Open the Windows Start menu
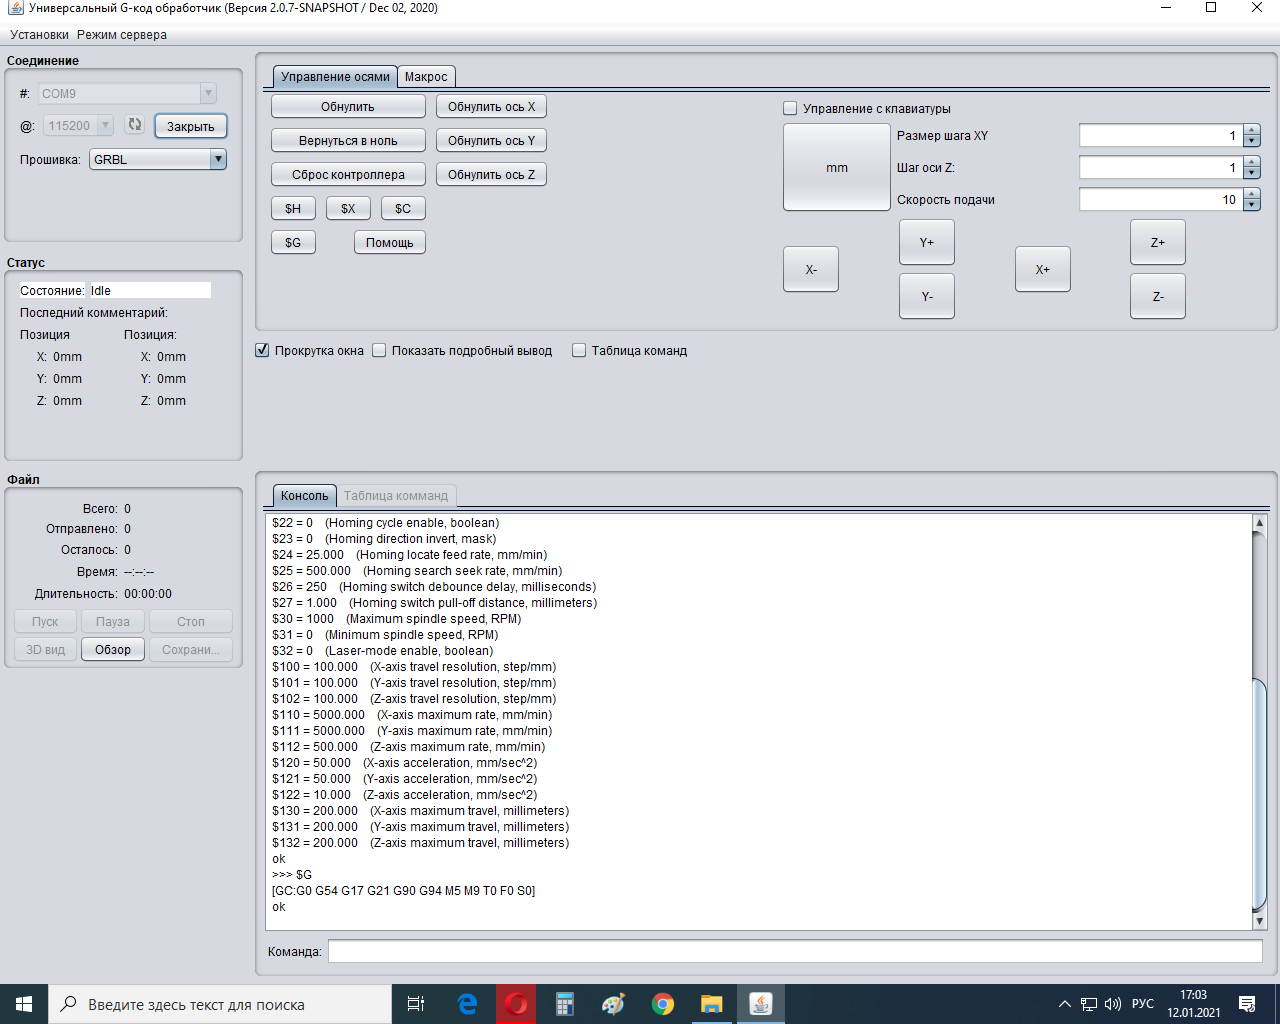This screenshot has height=1024, width=1280. pyautogui.click(x=24, y=1004)
